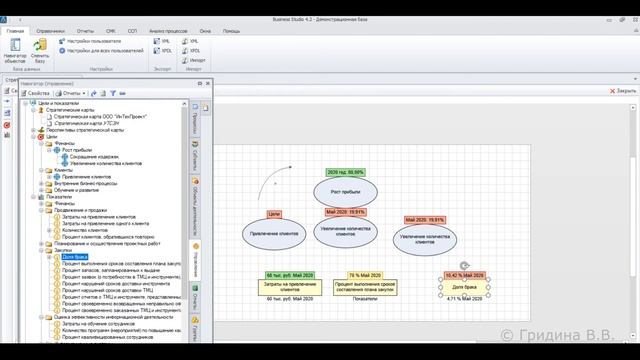Collapse the Цели и показатели root node
This screenshot has width=640, height=360.
[26, 103]
